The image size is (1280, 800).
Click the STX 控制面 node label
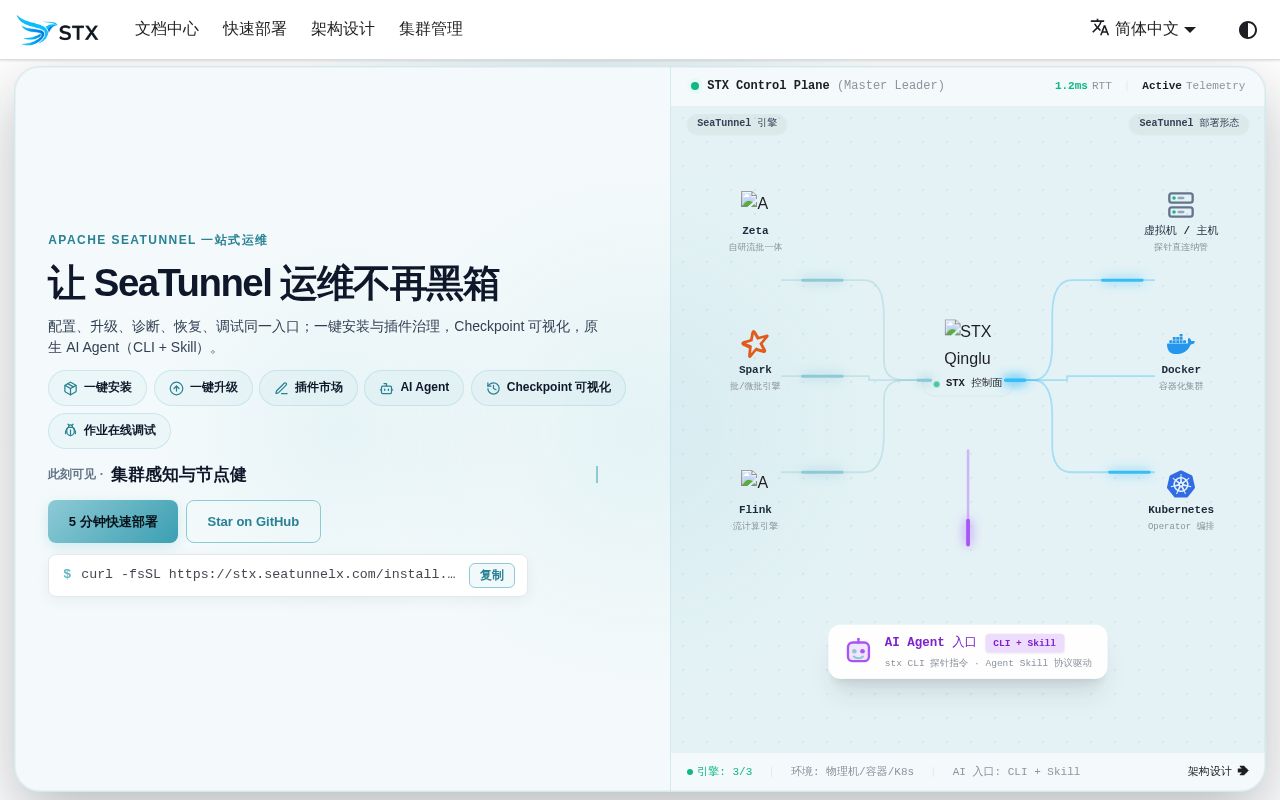[x=968, y=383]
